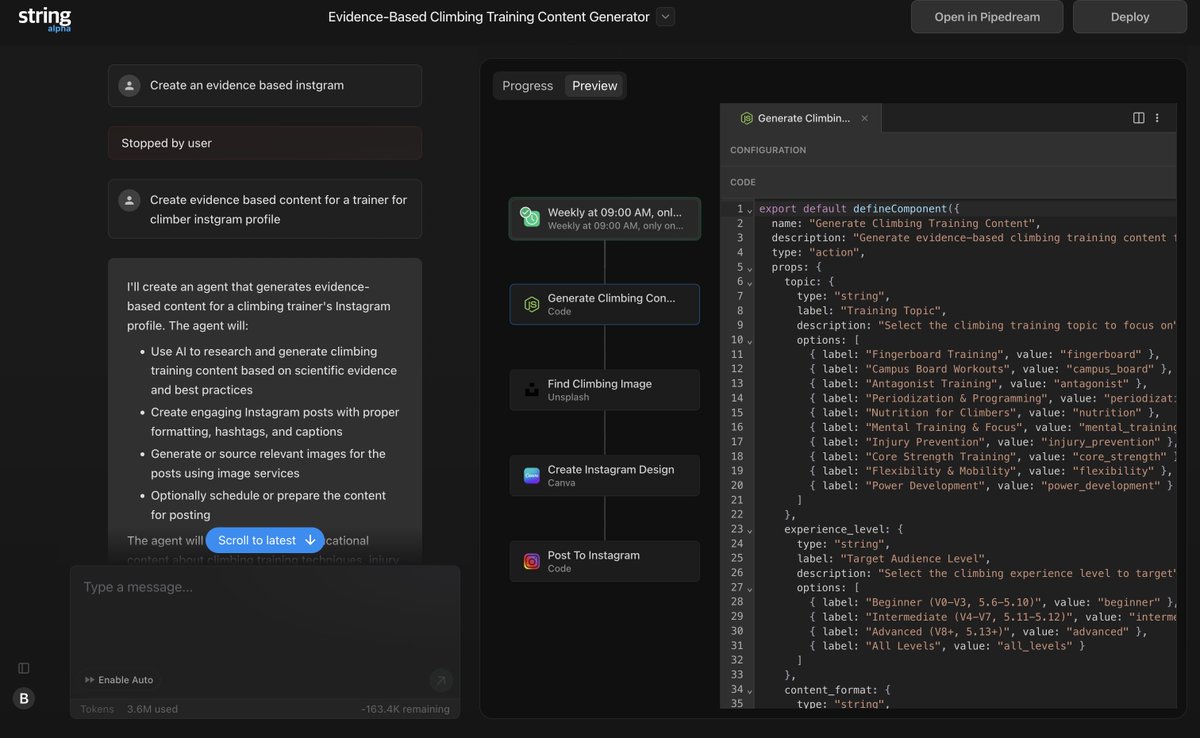Toggle the split editor layout icon
The image size is (1200, 738).
click(x=1138, y=118)
